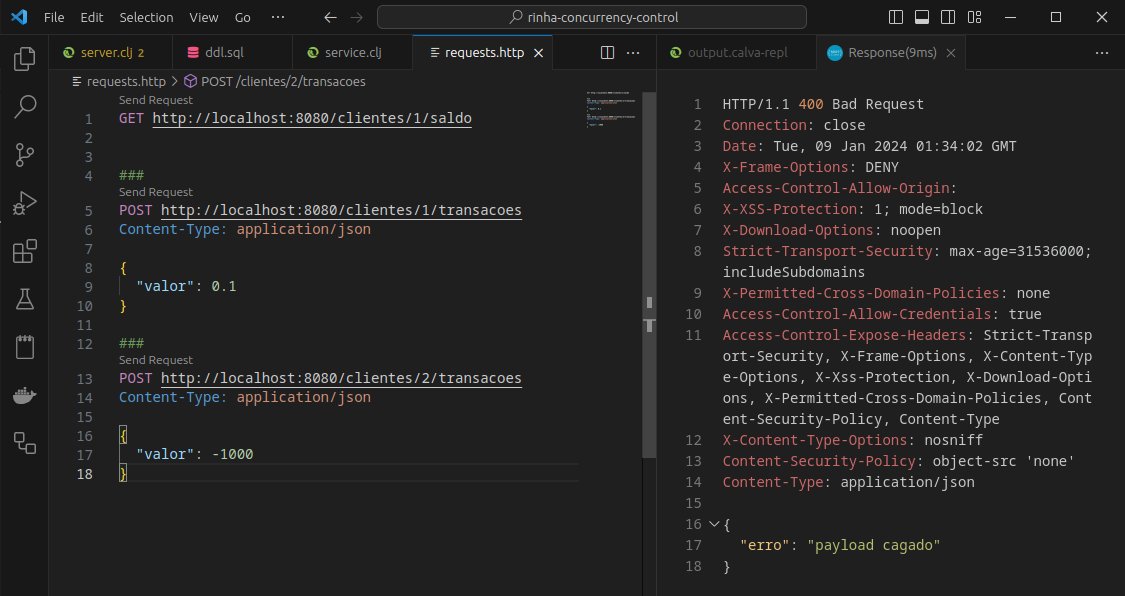Open the View menu
The height and width of the screenshot is (596, 1125).
tap(204, 17)
